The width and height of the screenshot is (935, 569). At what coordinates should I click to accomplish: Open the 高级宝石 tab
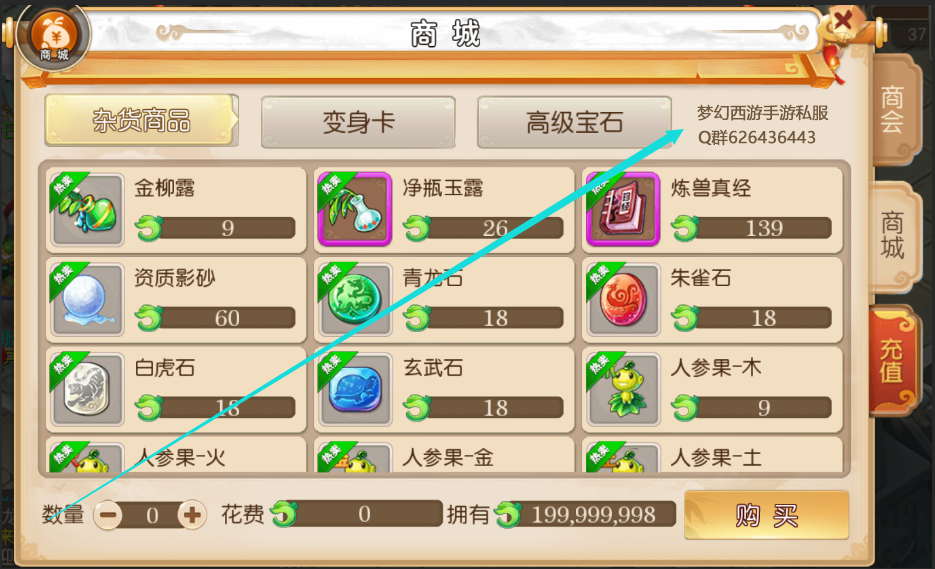point(574,122)
